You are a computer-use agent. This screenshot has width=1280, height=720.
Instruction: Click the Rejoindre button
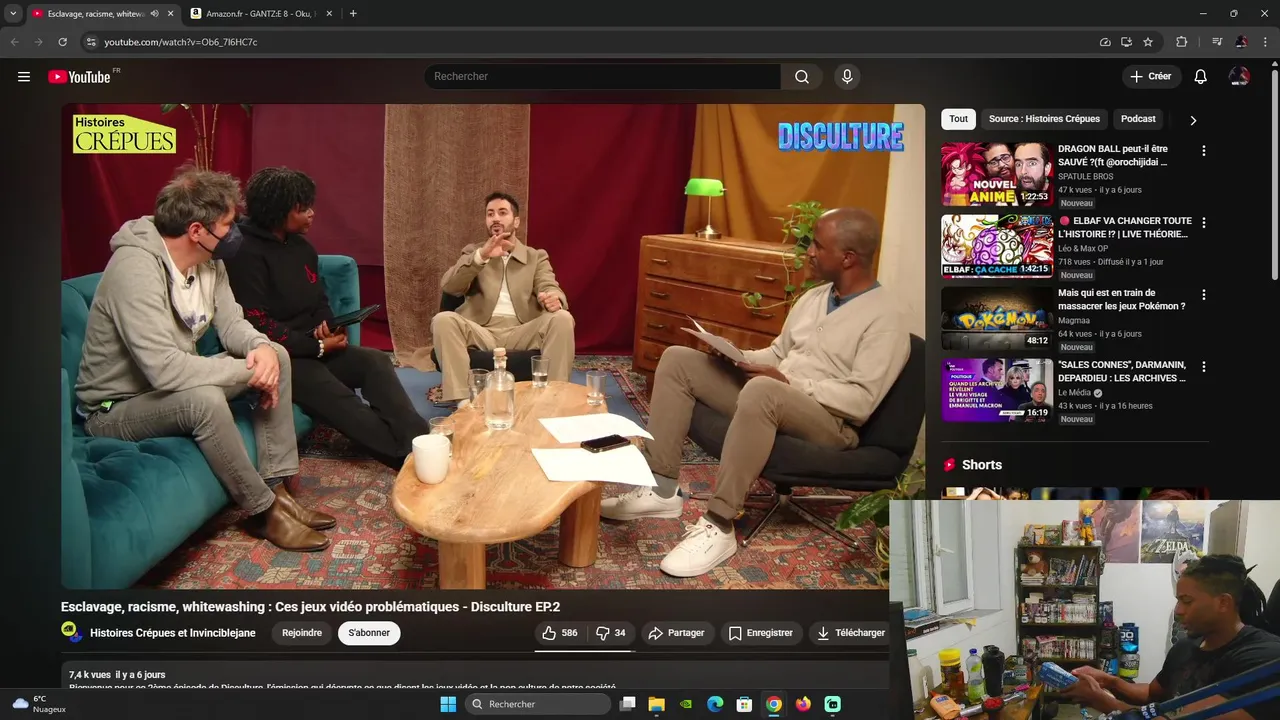302,633
